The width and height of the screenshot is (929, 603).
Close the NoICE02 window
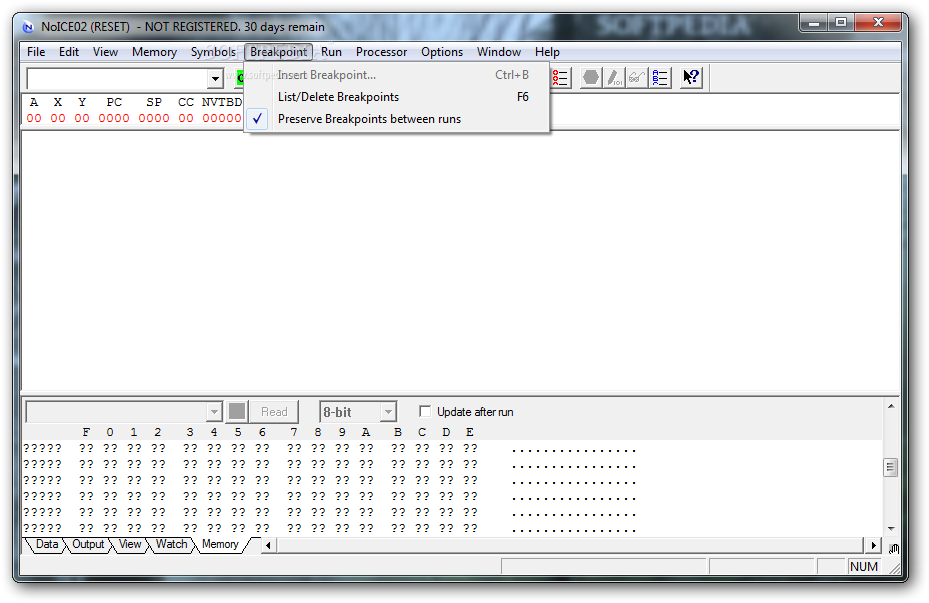pos(878,23)
